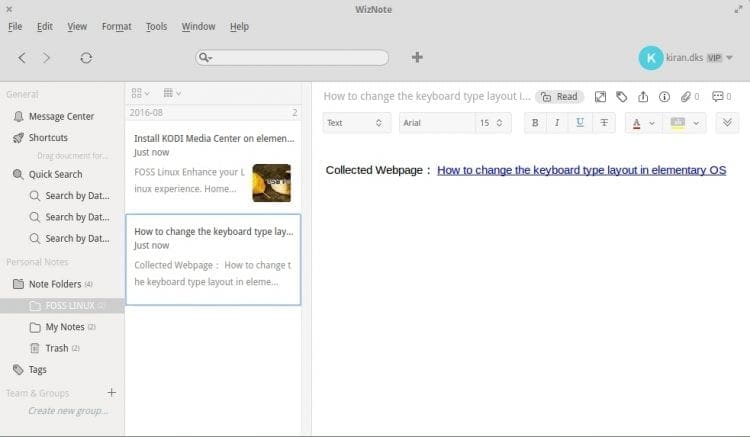
Task: Select Note Folders in the sidebar
Action: click(55, 284)
